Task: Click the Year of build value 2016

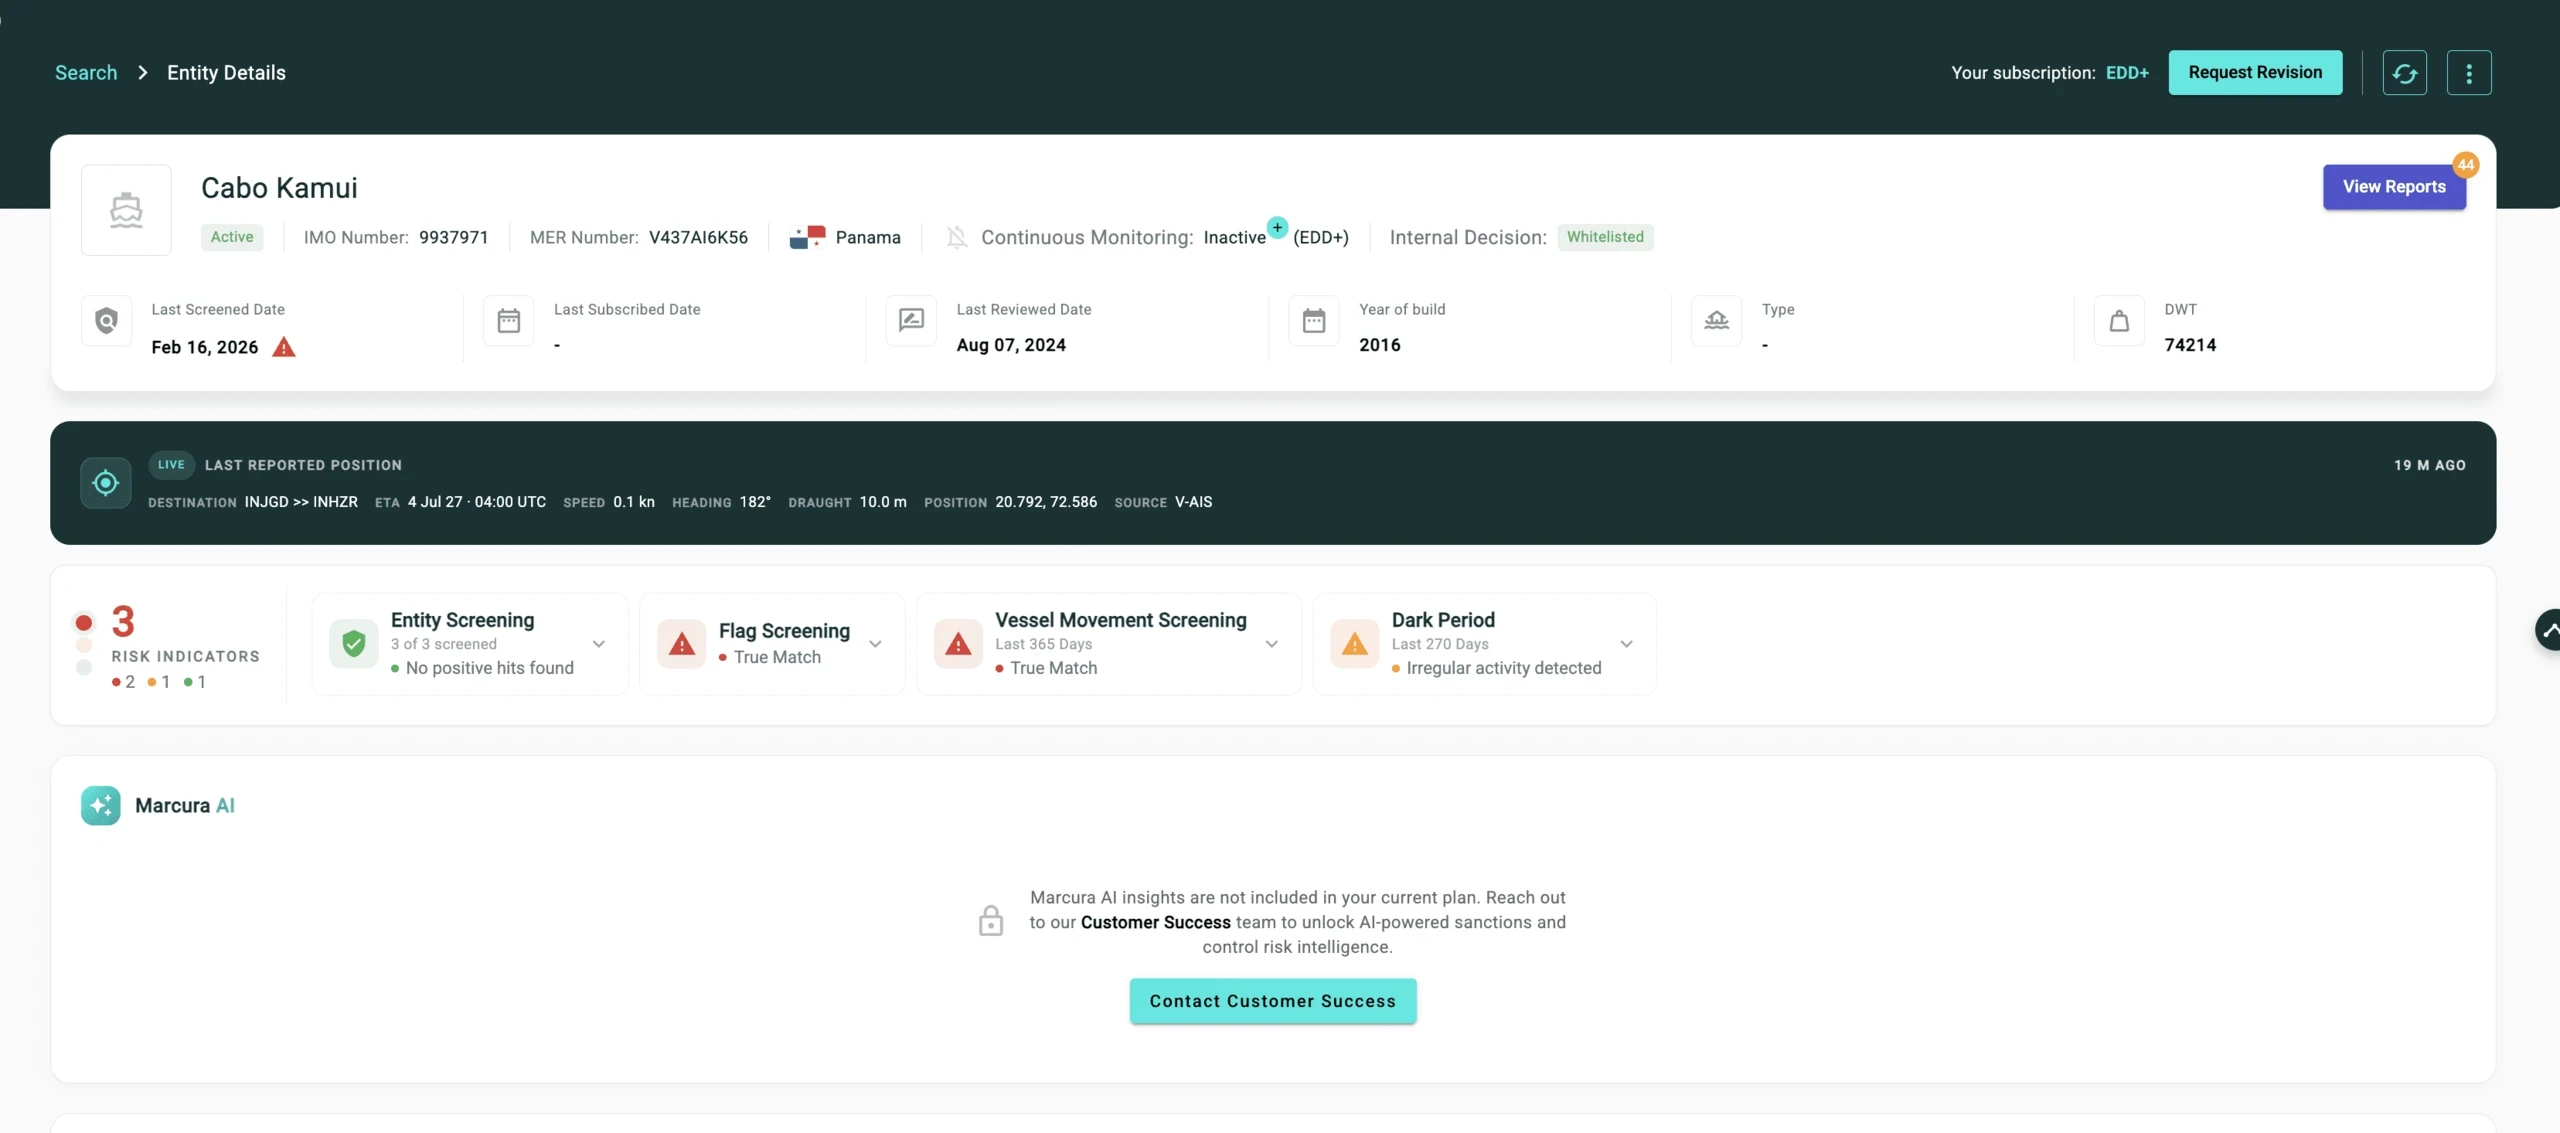Action: 1380,345
